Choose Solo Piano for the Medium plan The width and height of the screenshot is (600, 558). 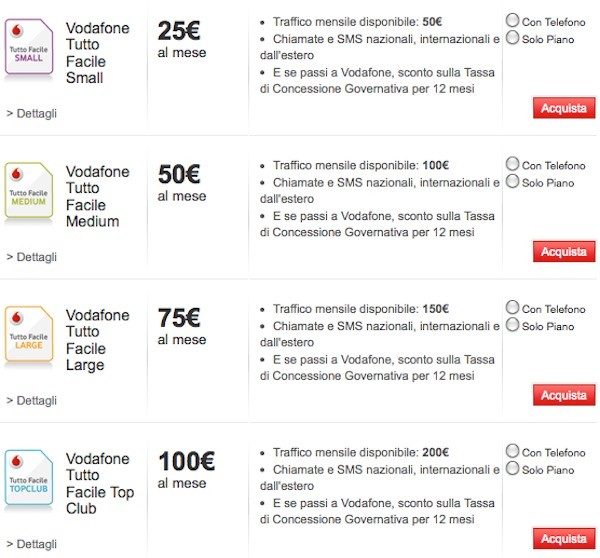(x=513, y=182)
